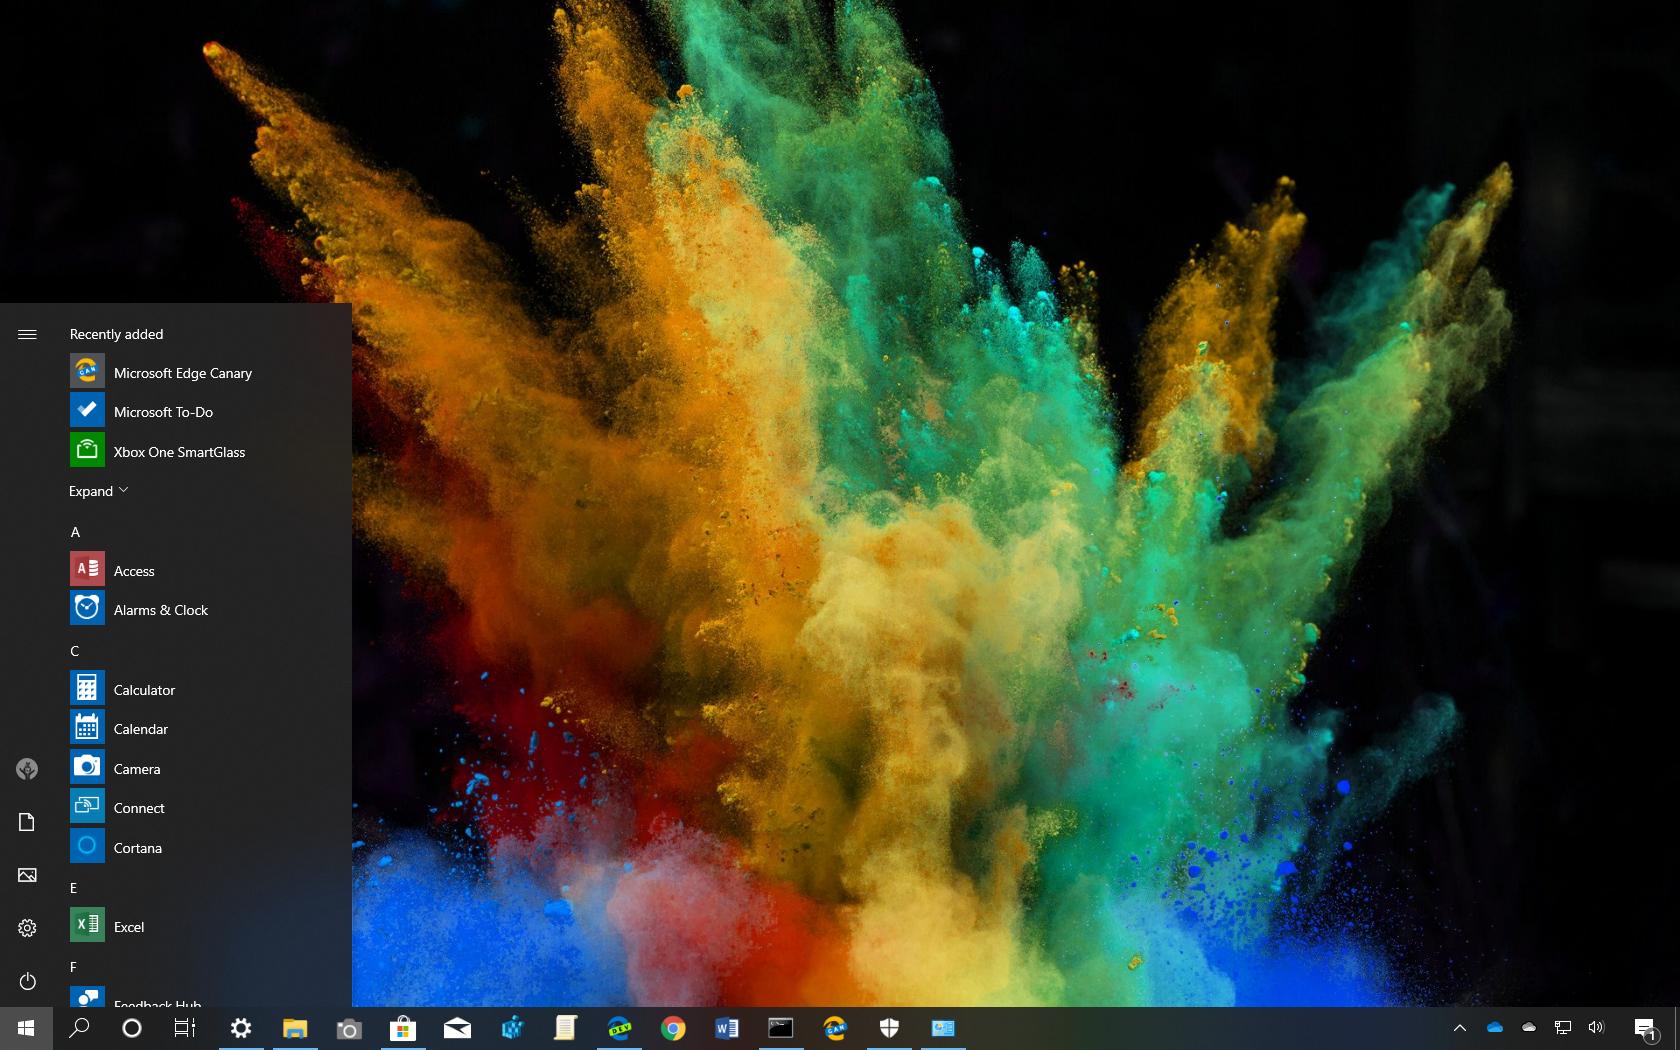Open the last blue card app on taskbar
1680x1050 pixels.
pyautogui.click(x=943, y=1028)
